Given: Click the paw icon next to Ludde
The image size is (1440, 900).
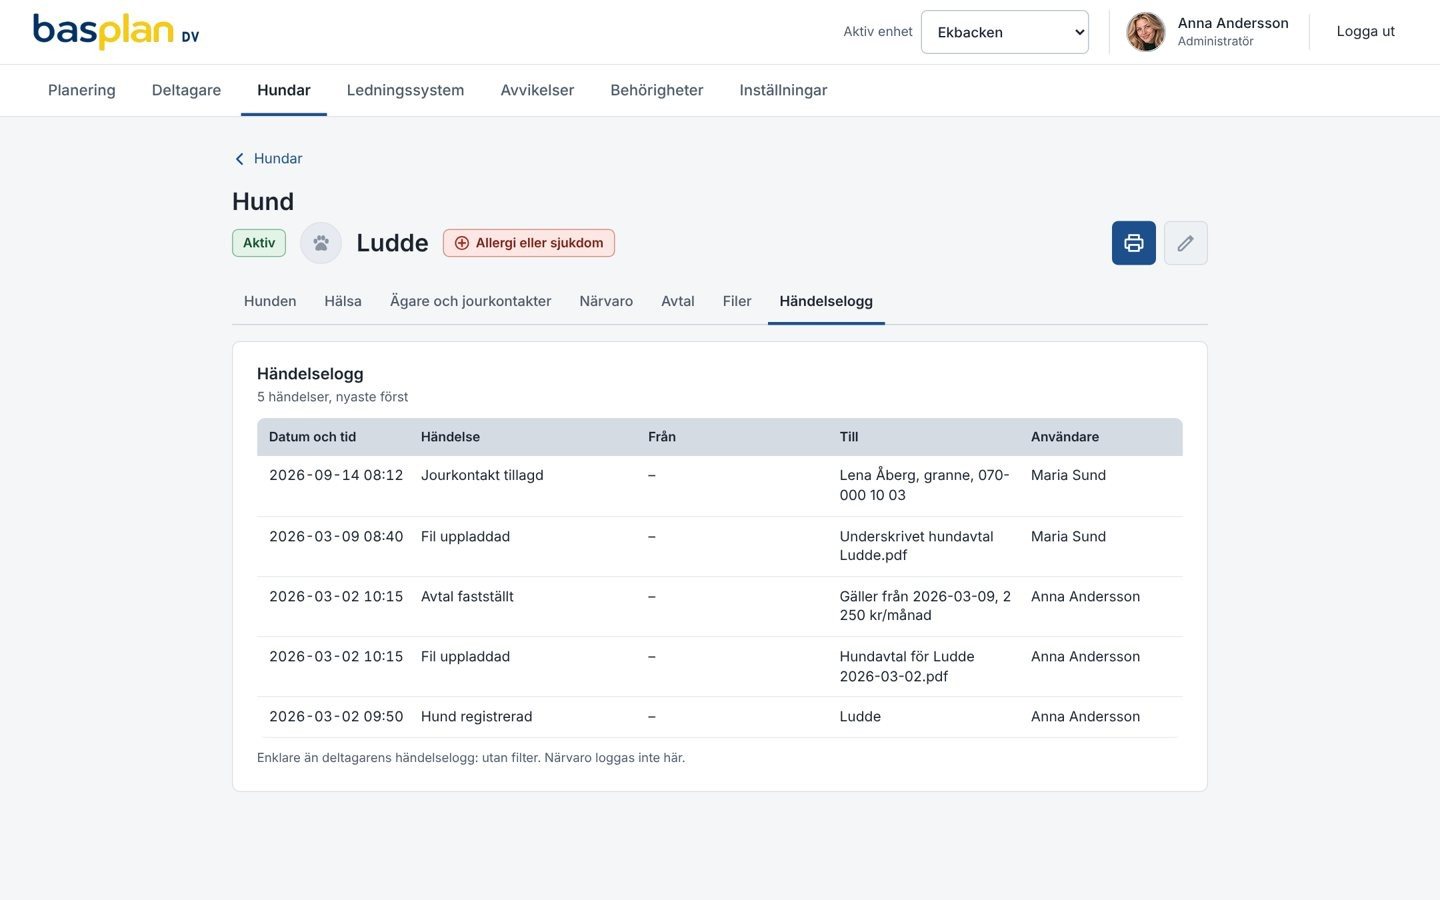Looking at the screenshot, I should (321, 243).
